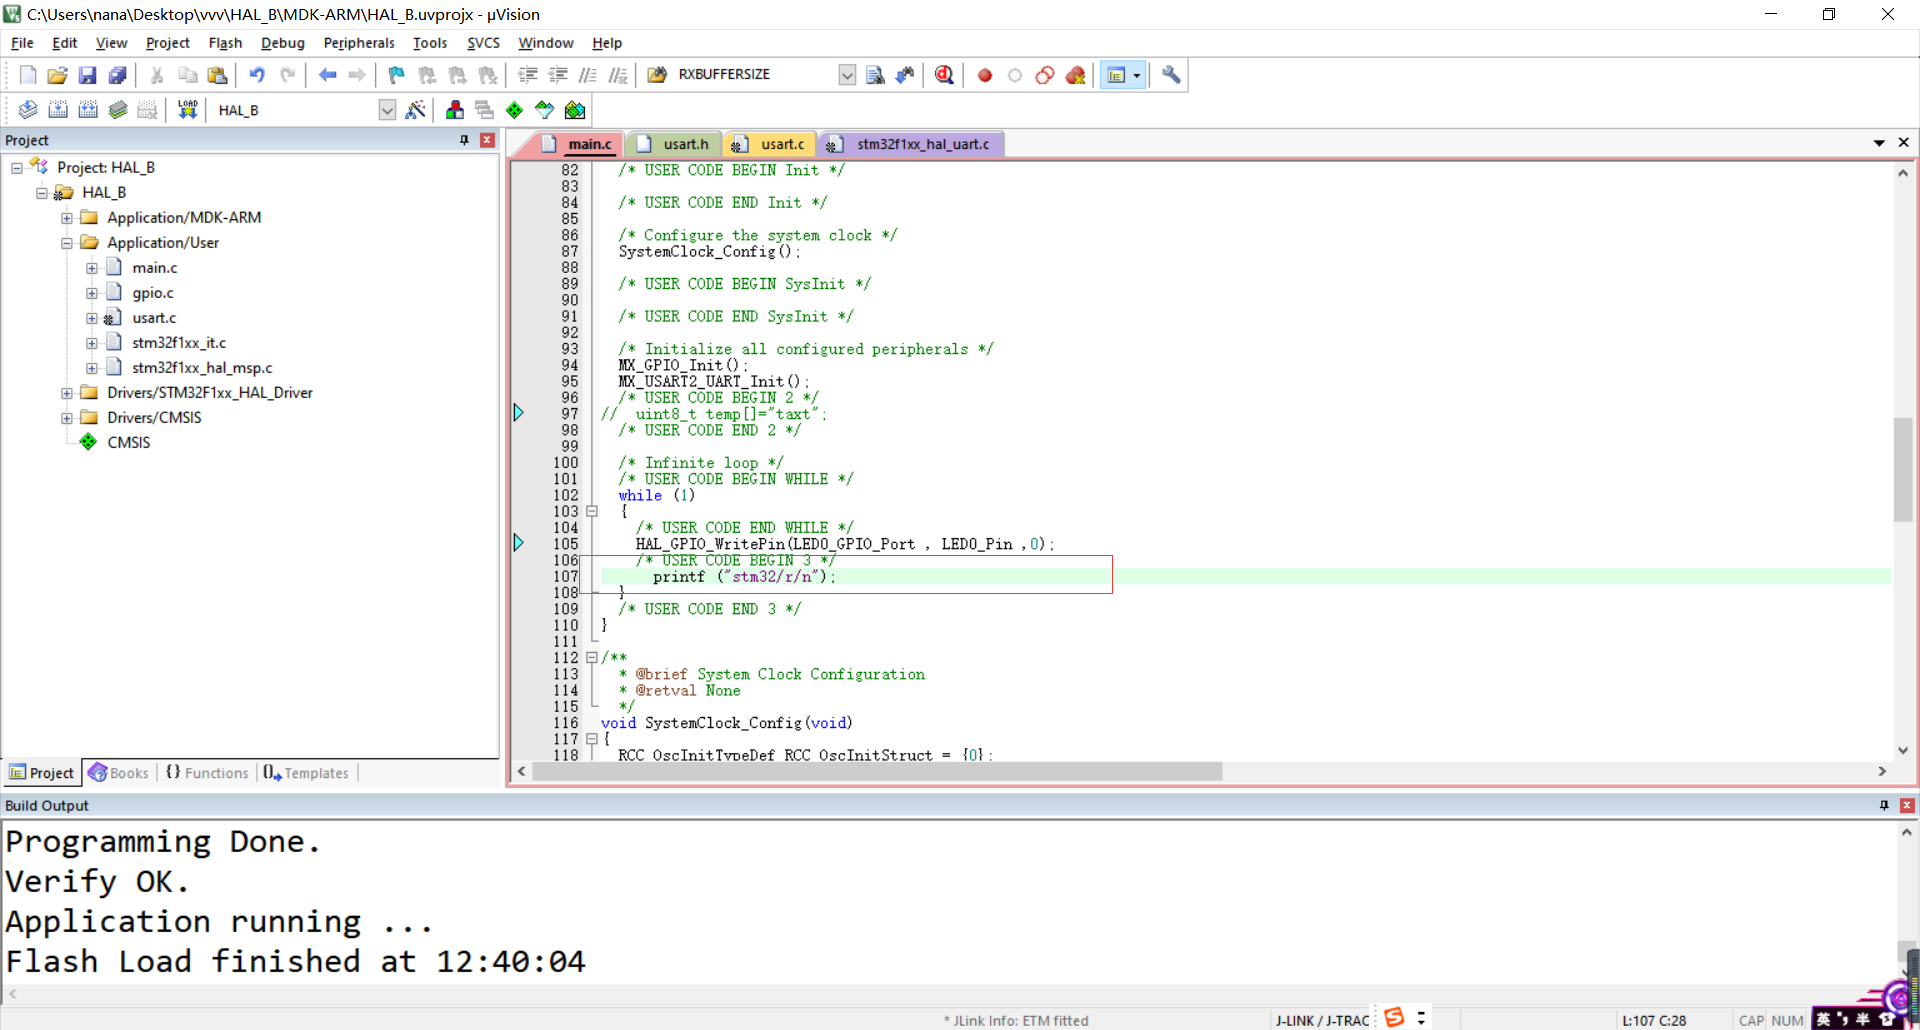This screenshot has height=1030, width=1920.
Task: Open the Flash menu
Action: [225, 43]
